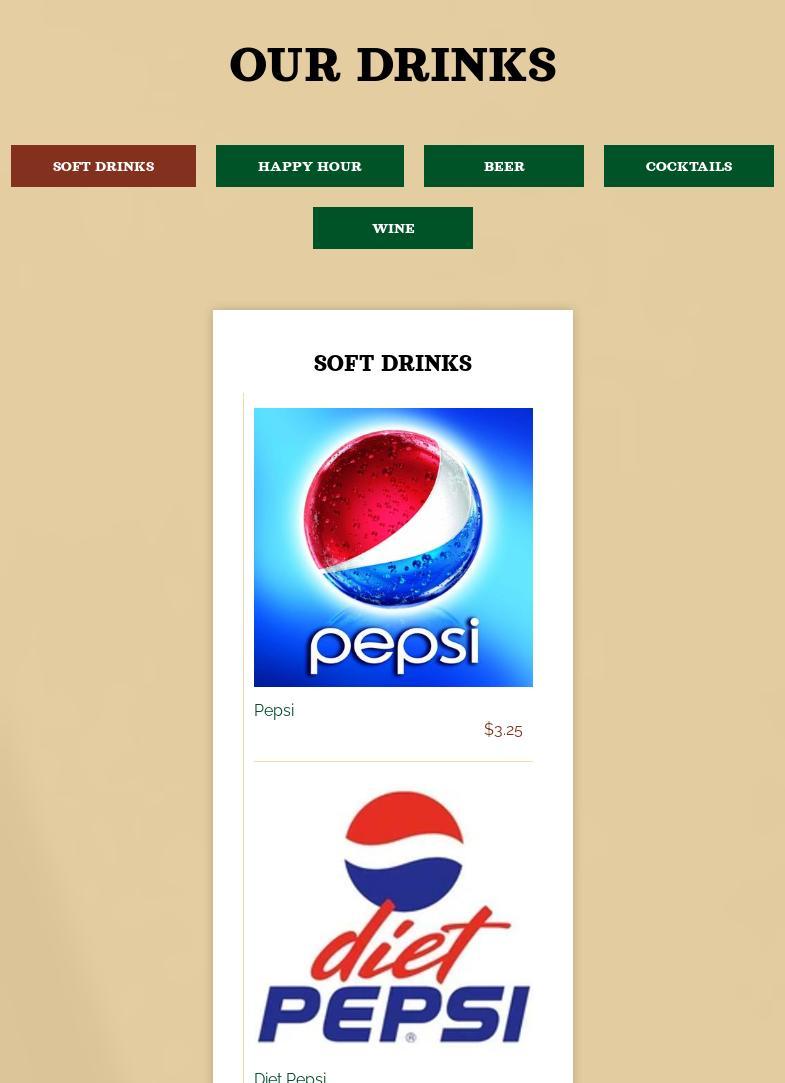The image size is (785, 1083).
Task: Click the divider line below Pepsi price
Action: pos(394,762)
